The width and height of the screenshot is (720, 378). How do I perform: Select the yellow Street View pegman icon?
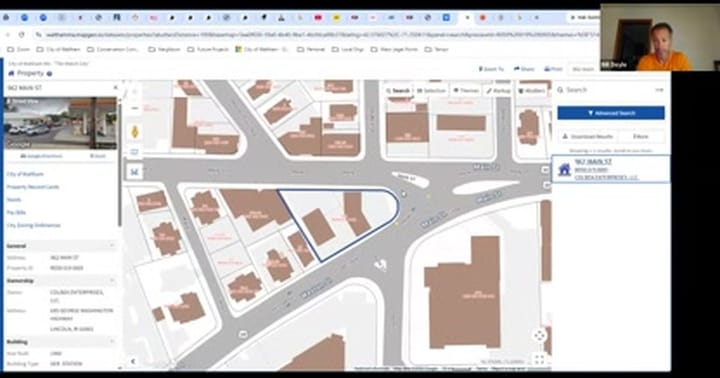click(135, 132)
